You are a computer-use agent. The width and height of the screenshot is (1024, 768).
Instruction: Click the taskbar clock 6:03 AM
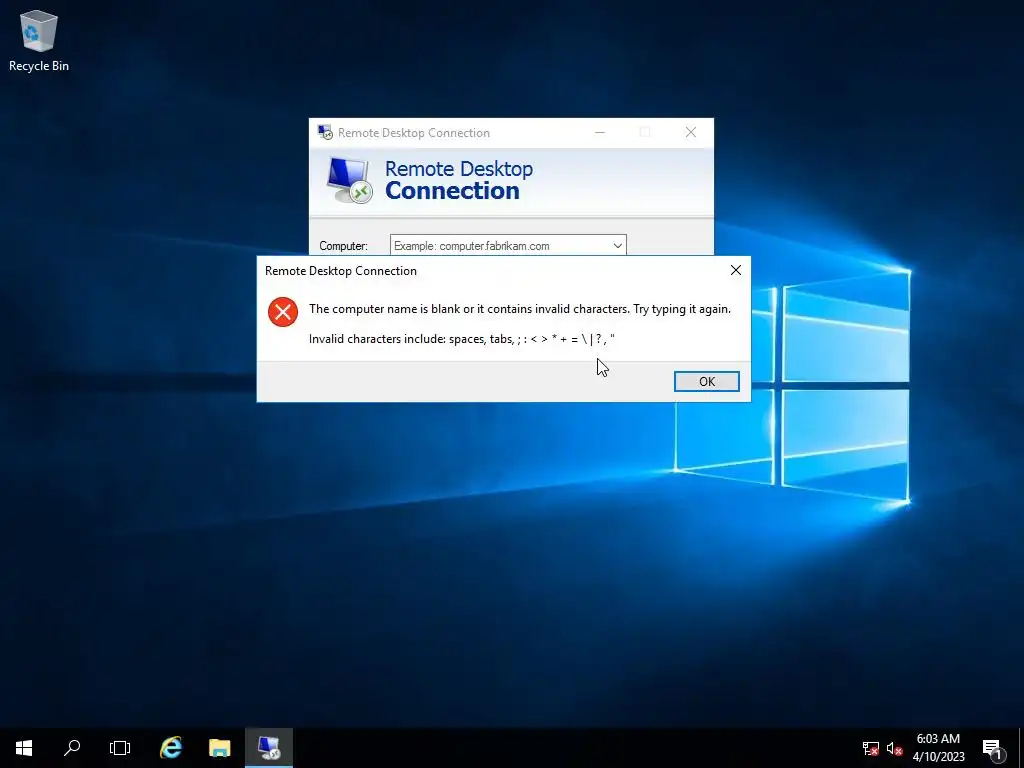(938, 748)
